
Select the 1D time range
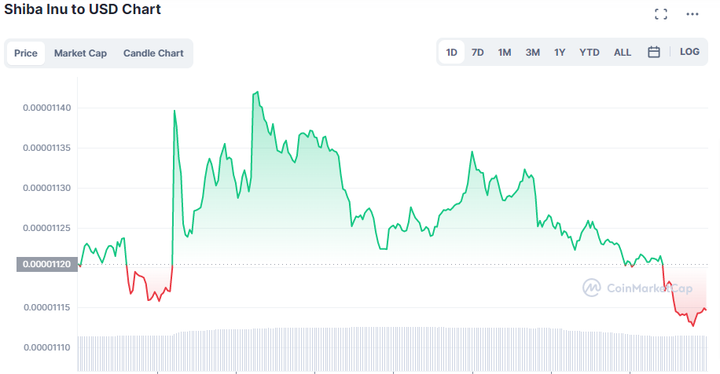pos(451,52)
